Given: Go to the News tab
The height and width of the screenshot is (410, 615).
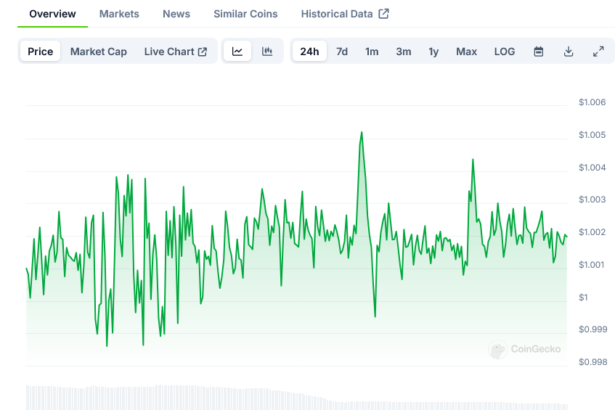Looking at the screenshot, I should coord(176,14).
